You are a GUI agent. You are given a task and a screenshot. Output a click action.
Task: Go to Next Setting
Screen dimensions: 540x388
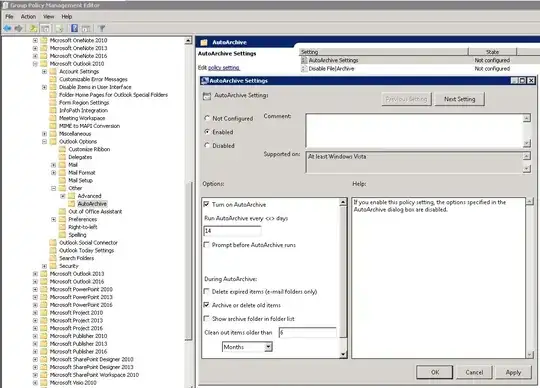coord(459,99)
